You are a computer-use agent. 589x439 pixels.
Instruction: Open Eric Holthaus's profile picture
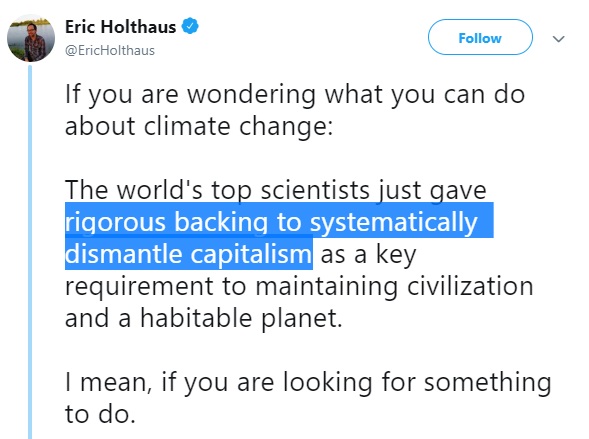pyautogui.click(x=31, y=38)
